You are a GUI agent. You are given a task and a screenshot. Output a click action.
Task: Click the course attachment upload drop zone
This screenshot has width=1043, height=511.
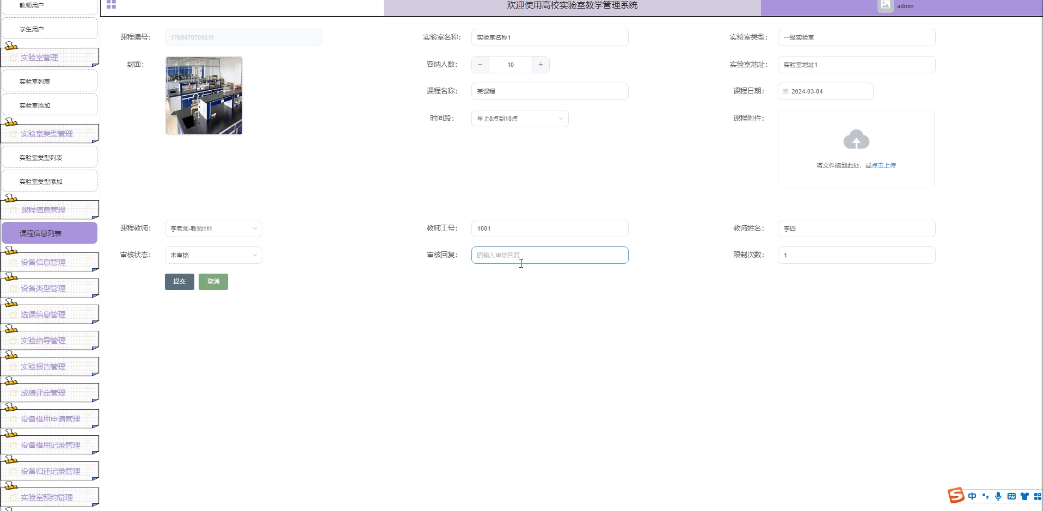point(856,149)
